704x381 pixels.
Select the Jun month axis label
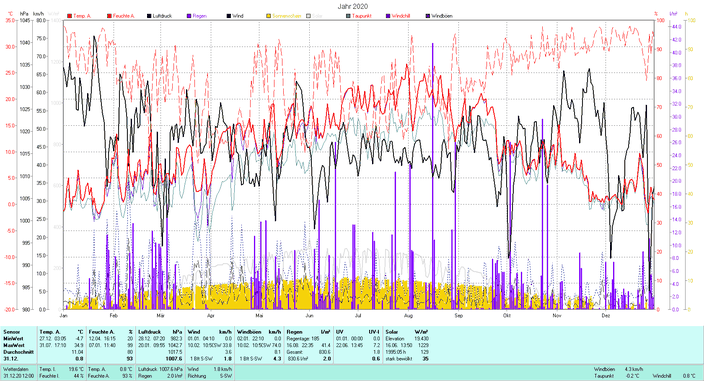coord(309,315)
